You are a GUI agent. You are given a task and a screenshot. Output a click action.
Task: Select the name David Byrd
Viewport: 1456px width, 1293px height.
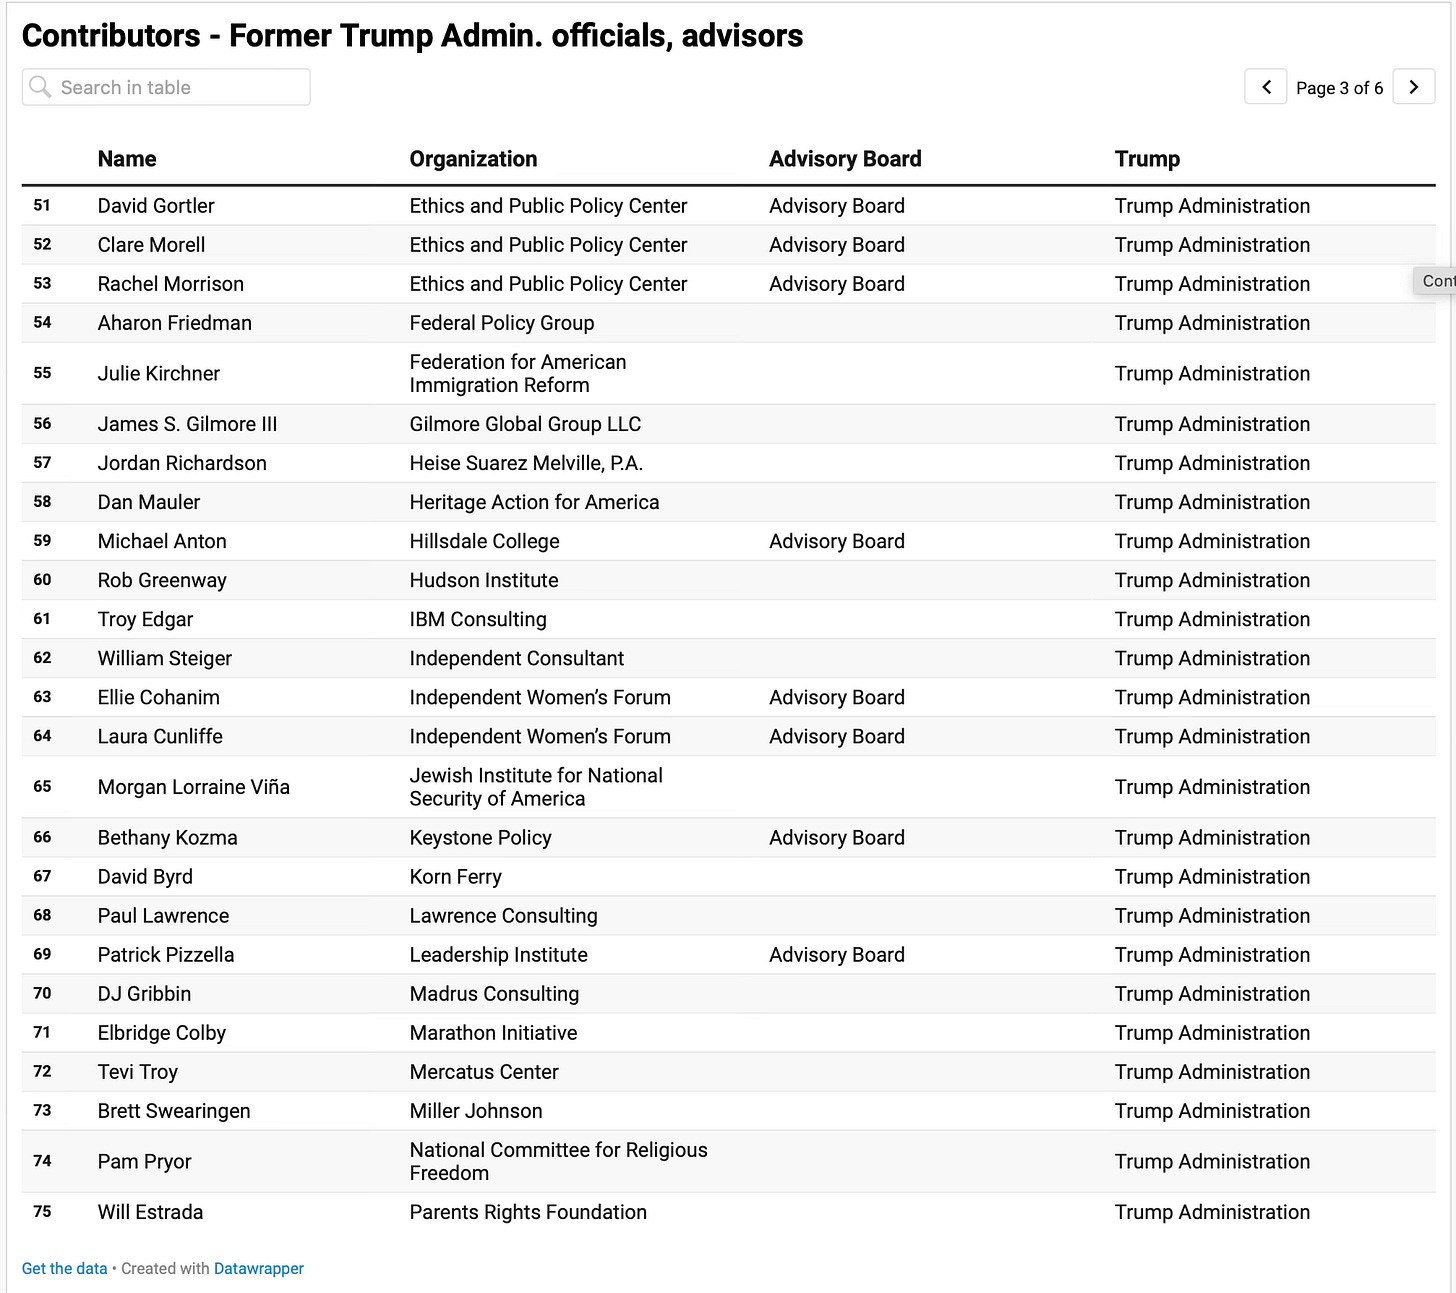pos(145,877)
